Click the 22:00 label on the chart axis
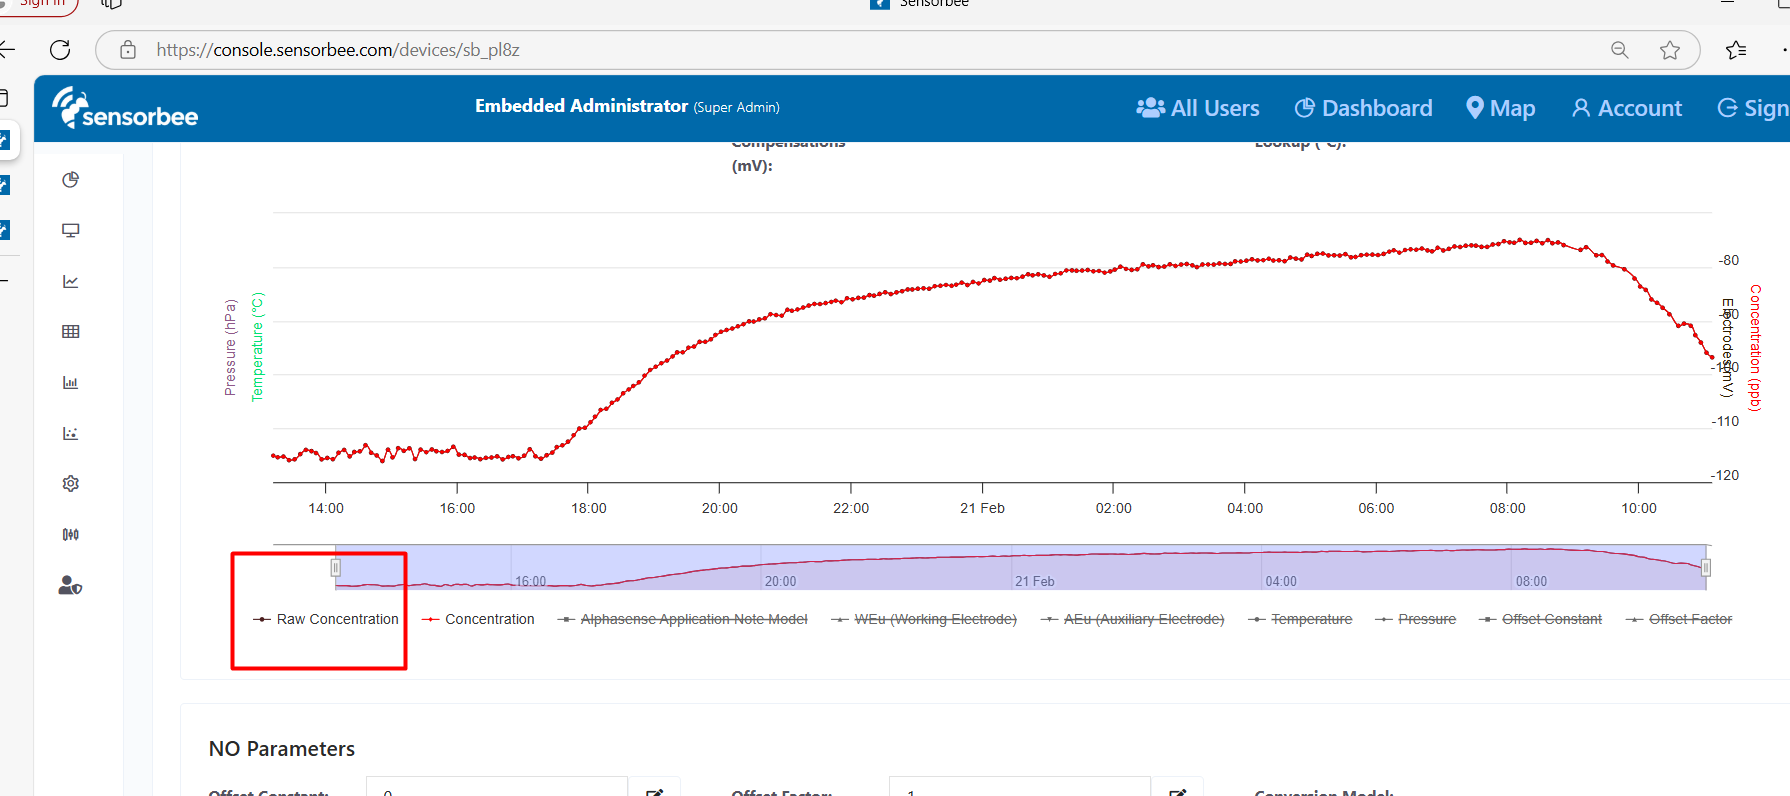The image size is (1790, 796). click(x=851, y=508)
